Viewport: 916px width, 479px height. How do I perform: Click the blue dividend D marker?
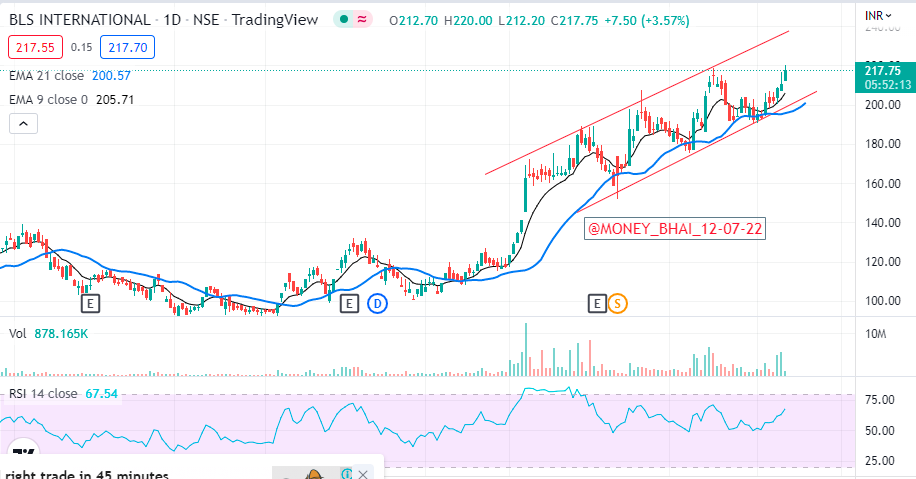377,304
